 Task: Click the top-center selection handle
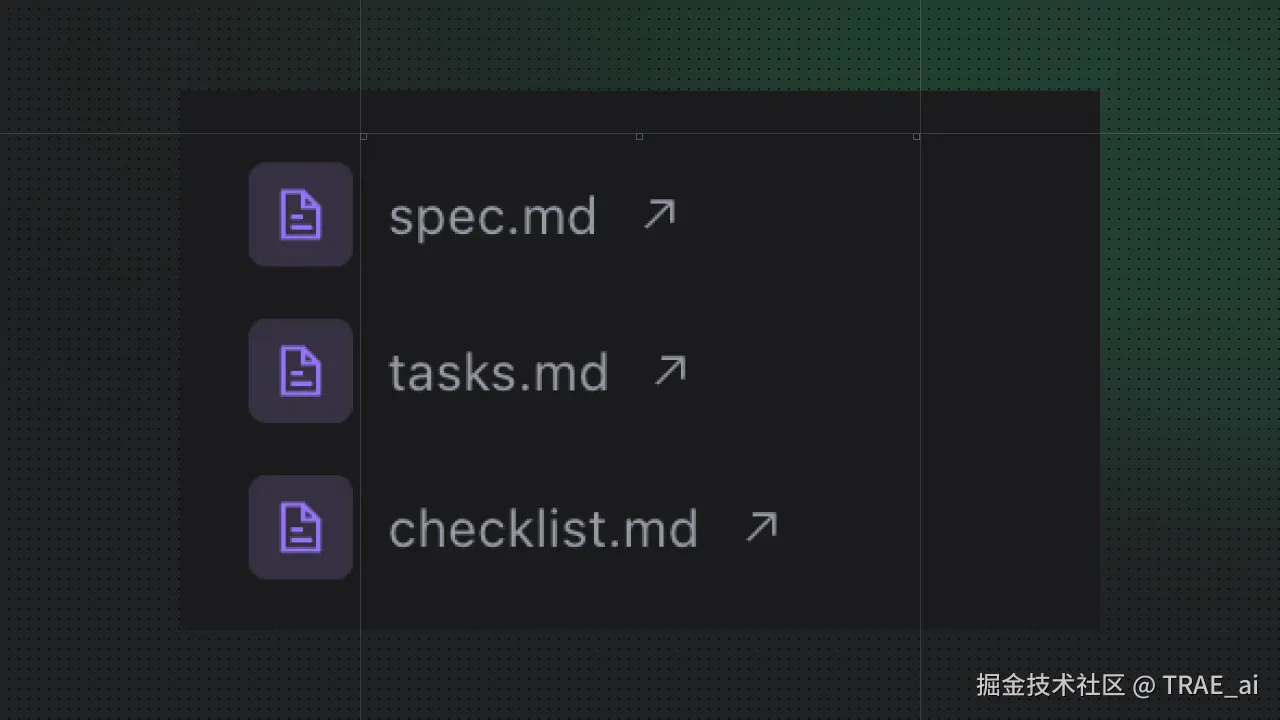point(639,136)
